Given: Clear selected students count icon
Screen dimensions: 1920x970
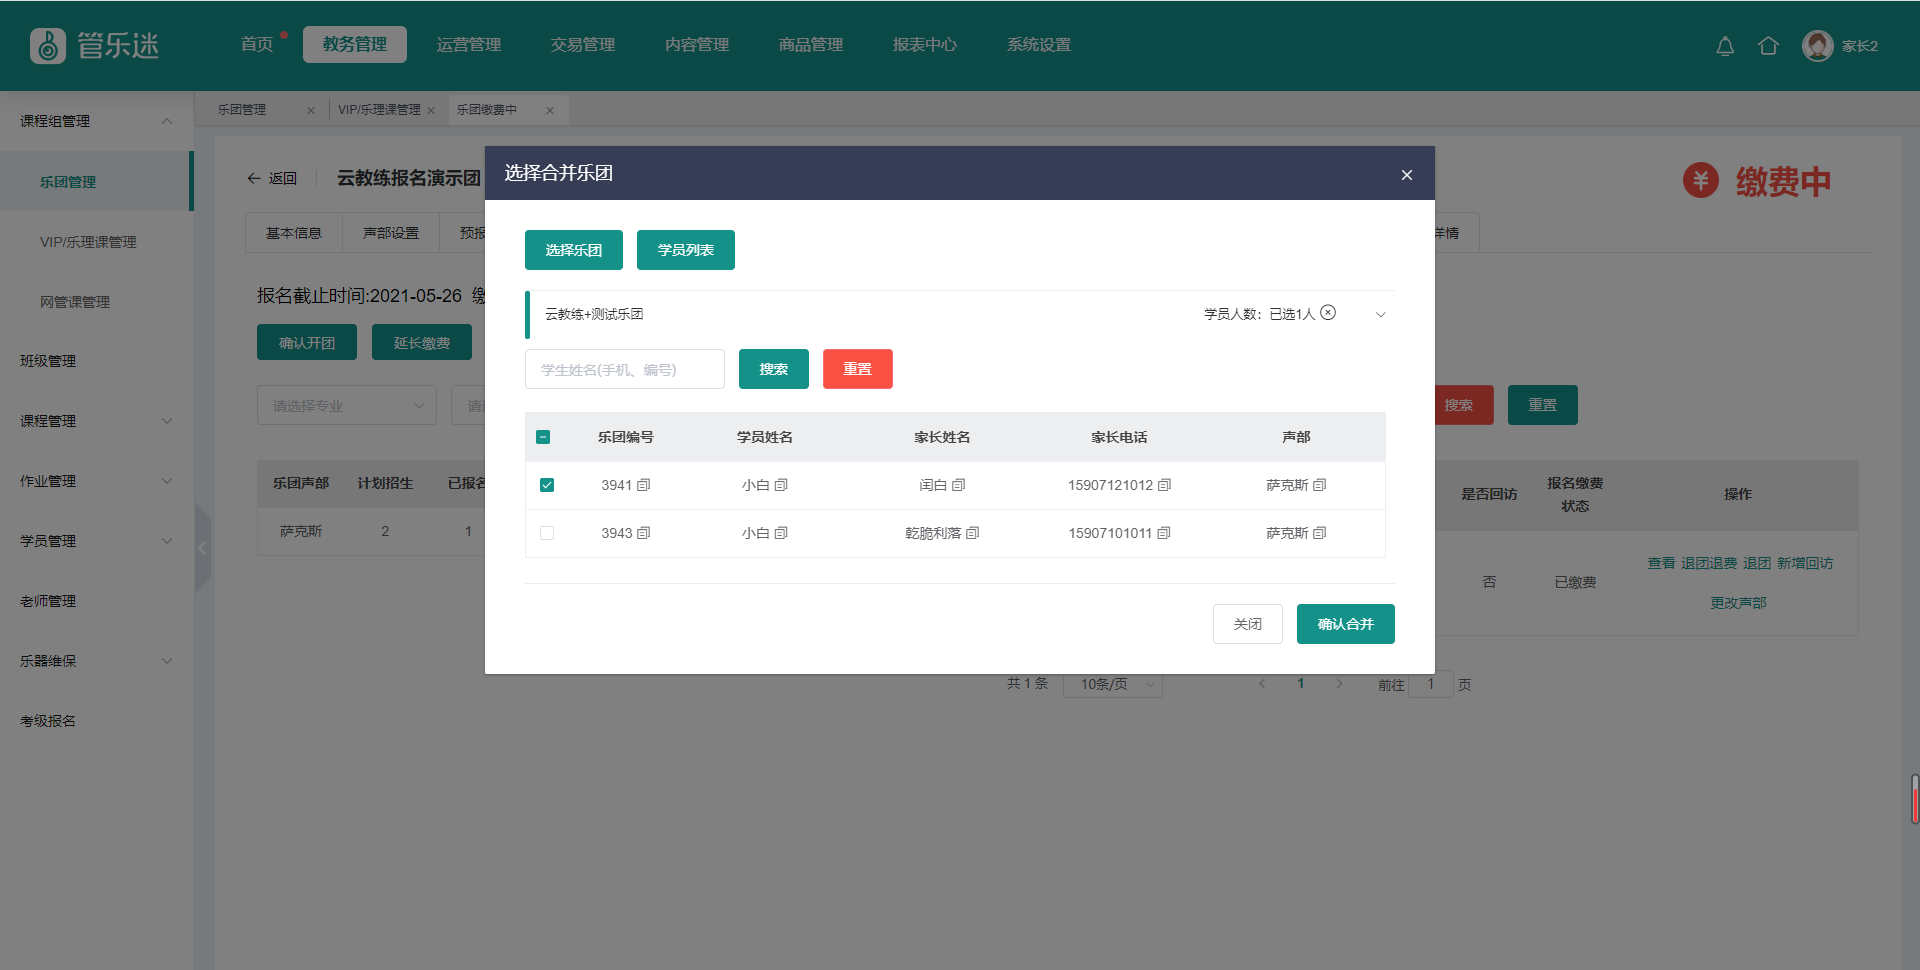Looking at the screenshot, I should pos(1328,313).
